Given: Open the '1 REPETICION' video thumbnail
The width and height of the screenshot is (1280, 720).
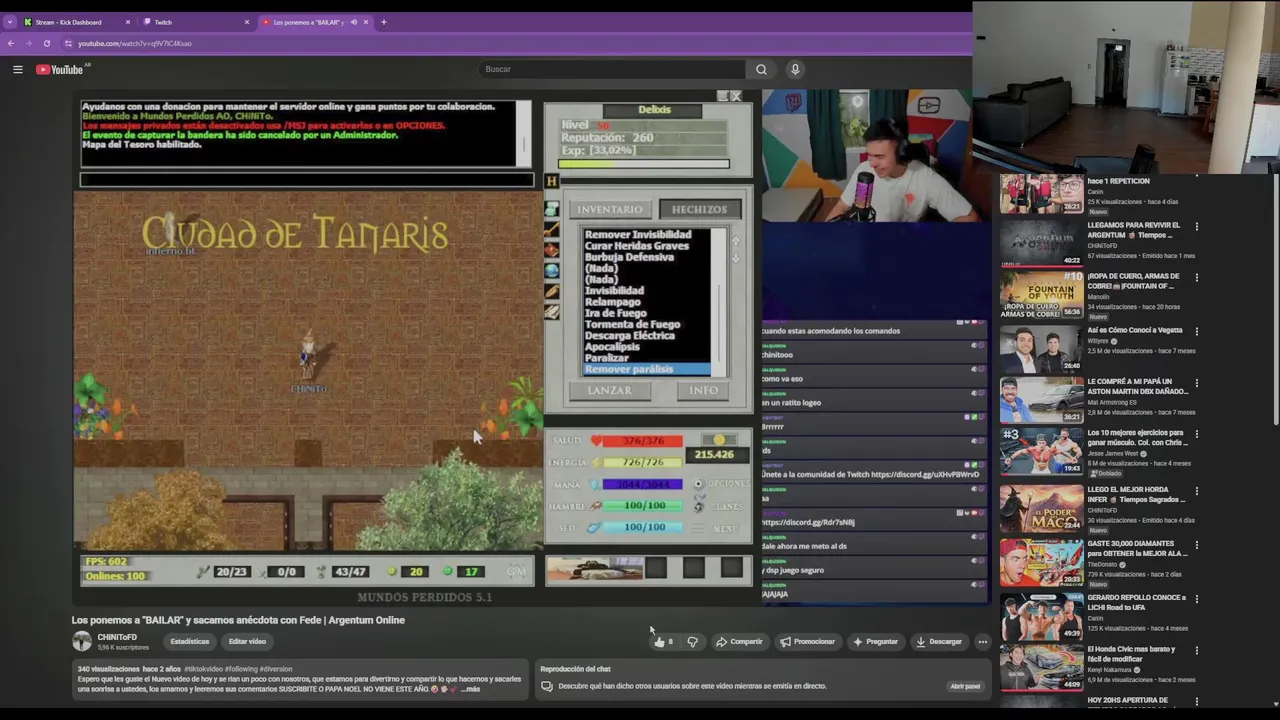Looking at the screenshot, I should 1041,194.
